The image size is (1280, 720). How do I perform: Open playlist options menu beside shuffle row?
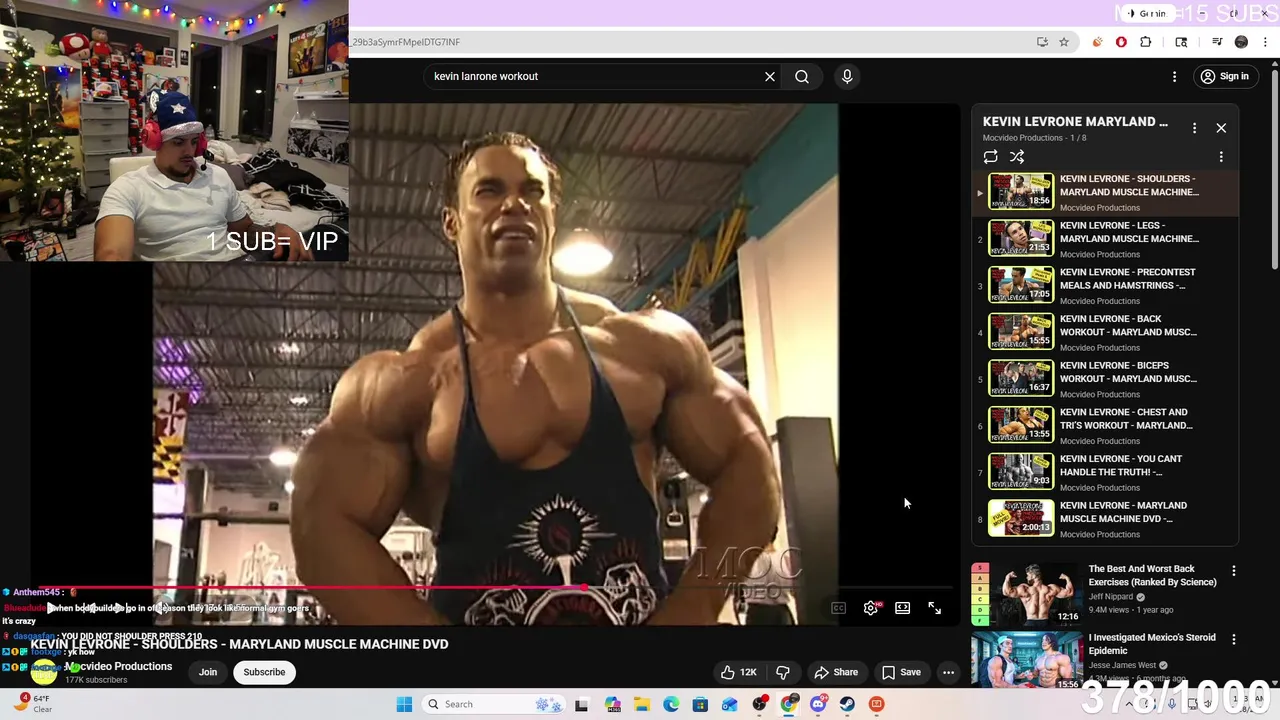tap(1221, 157)
